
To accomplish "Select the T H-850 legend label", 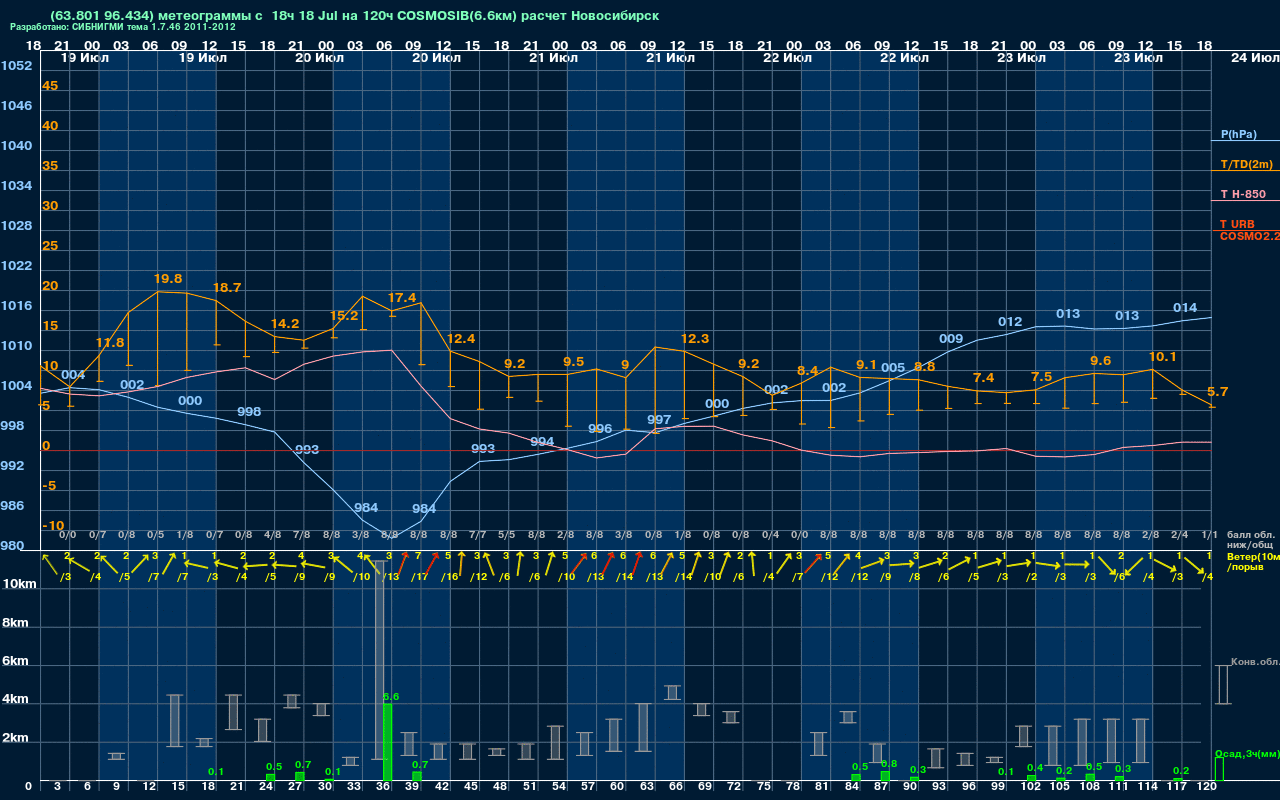I will (1243, 194).
